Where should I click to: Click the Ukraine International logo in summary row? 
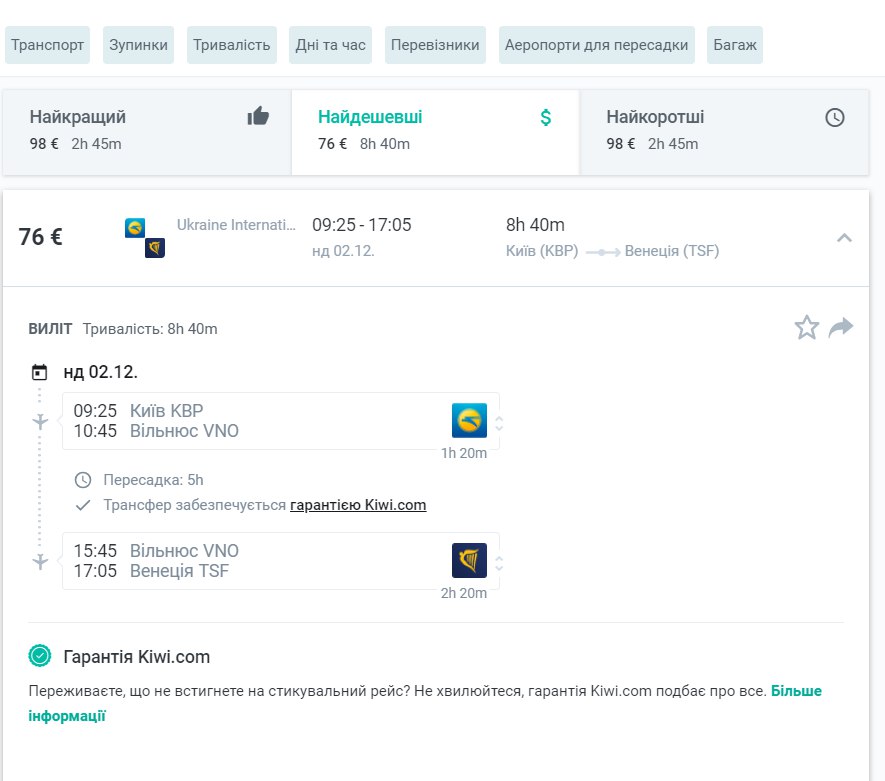point(135,228)
